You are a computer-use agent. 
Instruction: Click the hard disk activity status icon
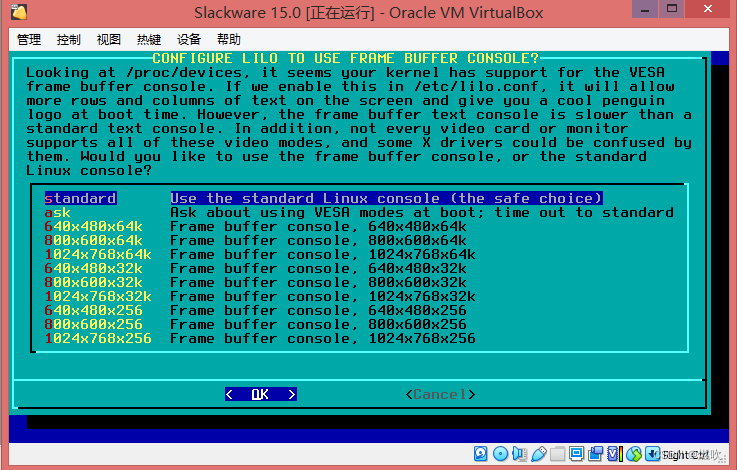(x=480, y=454)
